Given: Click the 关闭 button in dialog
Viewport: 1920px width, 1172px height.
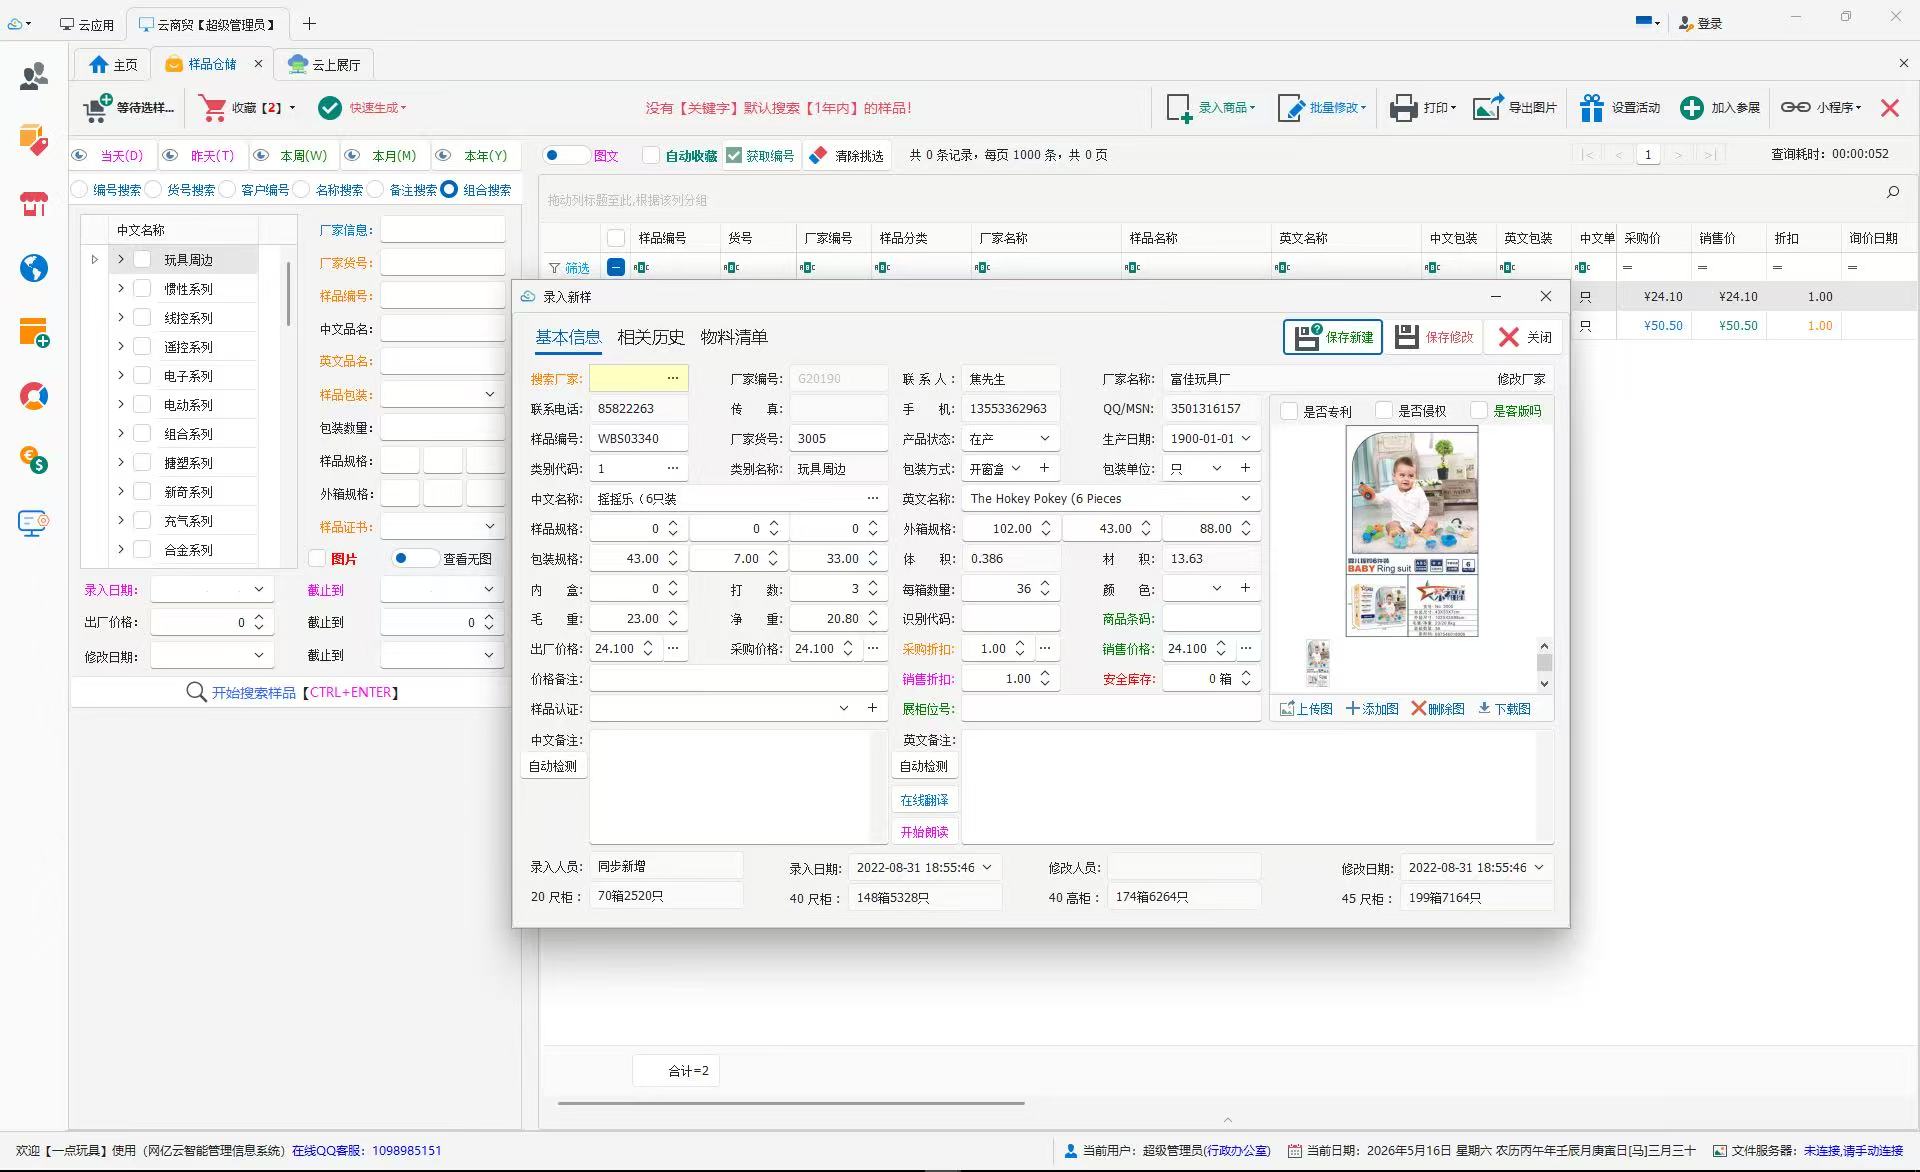Looking at the screenshot, I should coord(1525,337).
